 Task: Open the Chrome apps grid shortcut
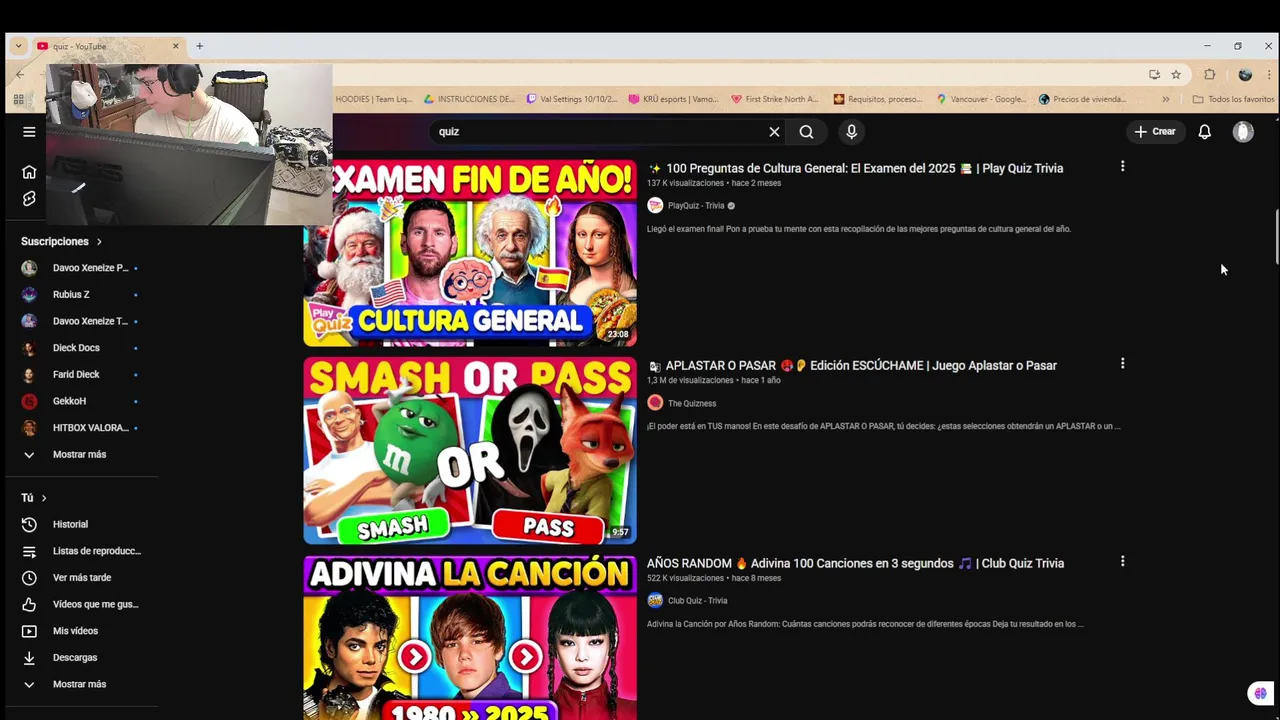point(18,100)
